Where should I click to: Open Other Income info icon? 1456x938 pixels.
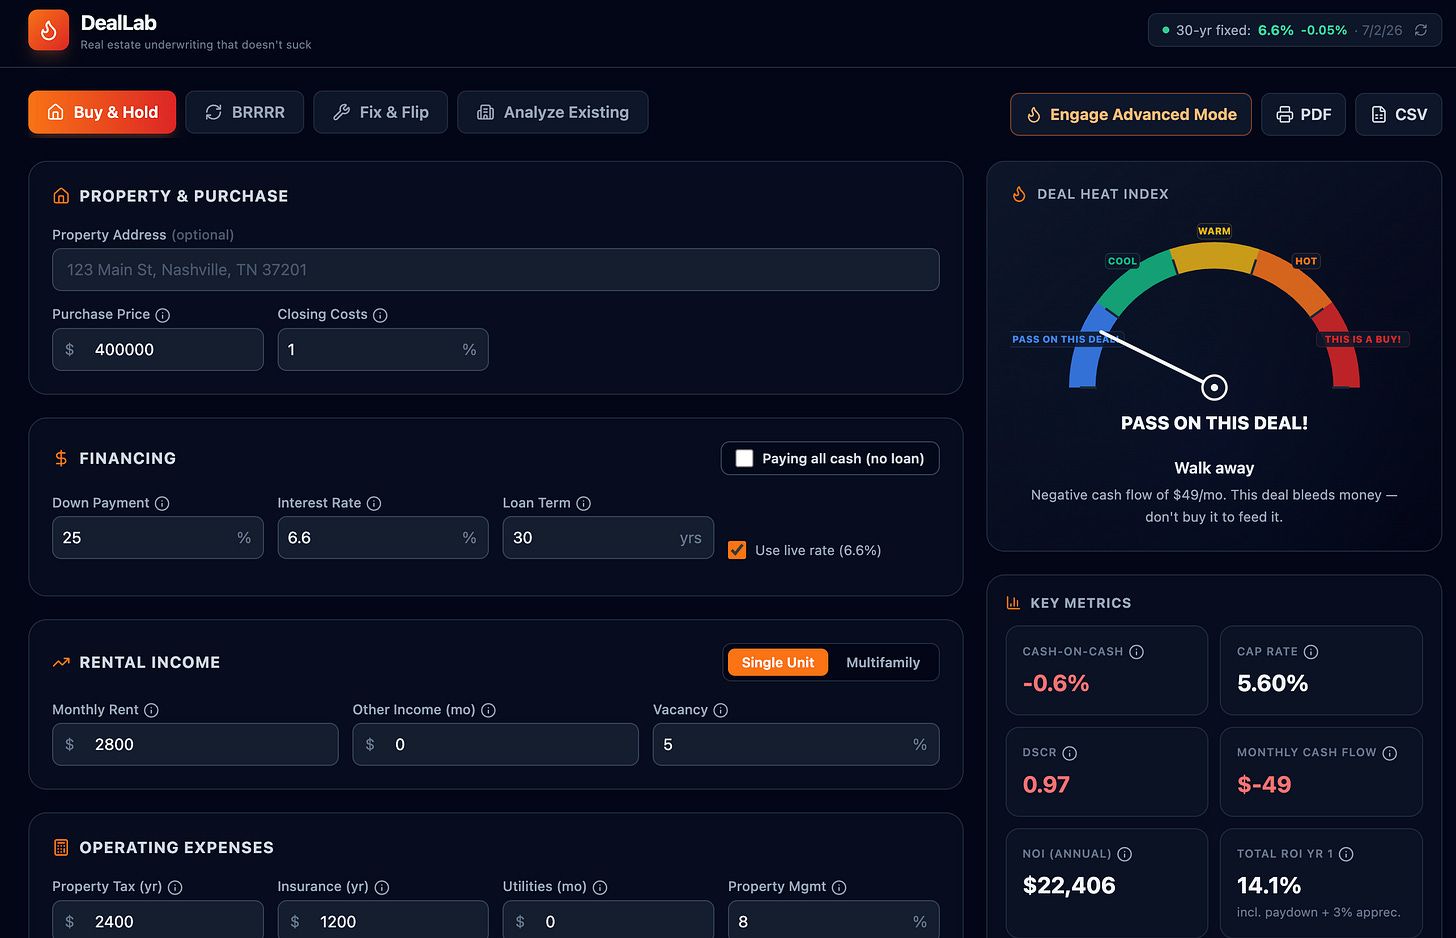tap(488, 710)
